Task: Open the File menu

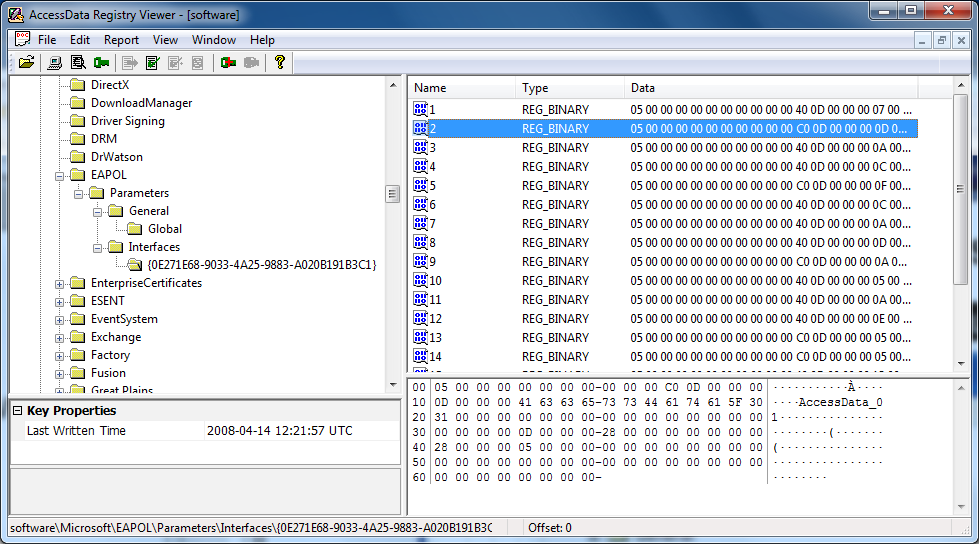Action: pos(47,40)
